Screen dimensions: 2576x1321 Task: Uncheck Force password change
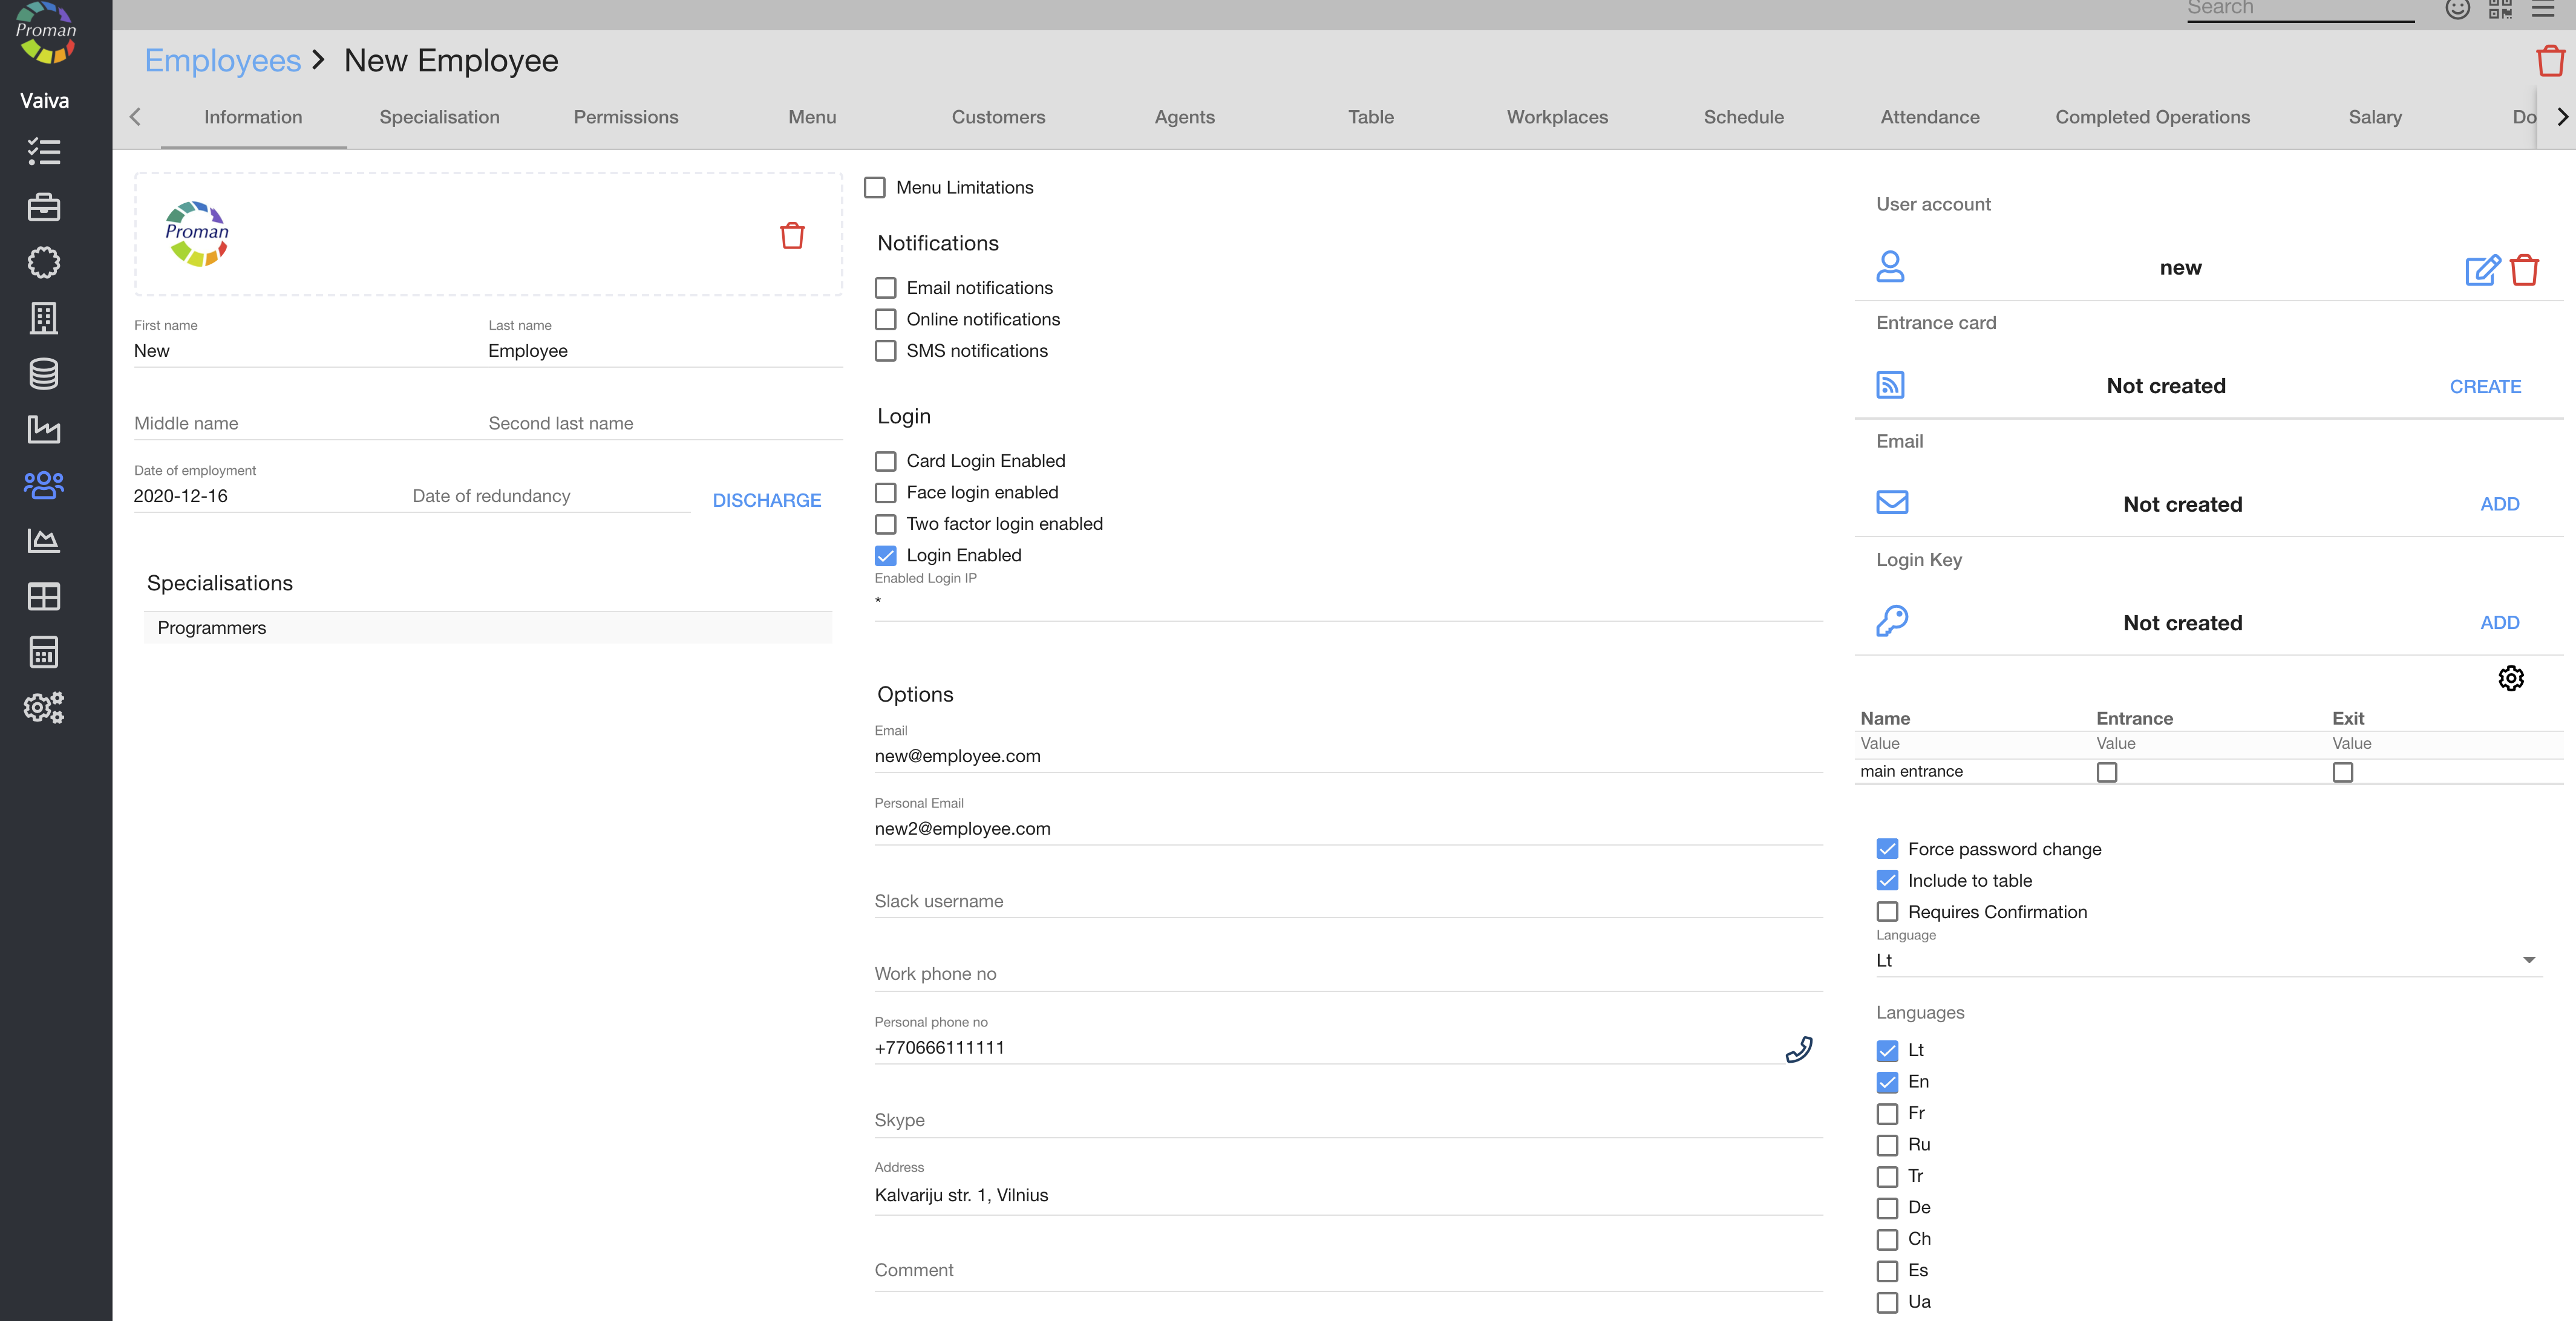[1887, 849]
